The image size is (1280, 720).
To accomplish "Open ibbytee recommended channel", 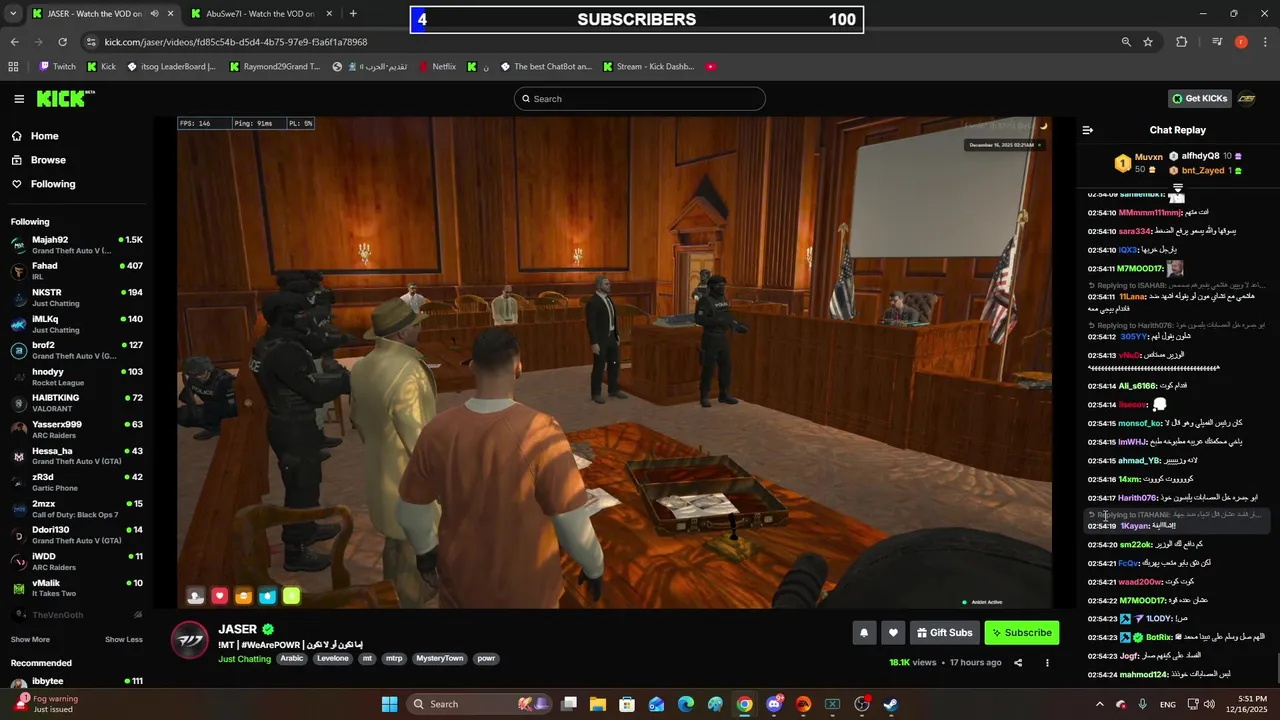I will (76, 684).
